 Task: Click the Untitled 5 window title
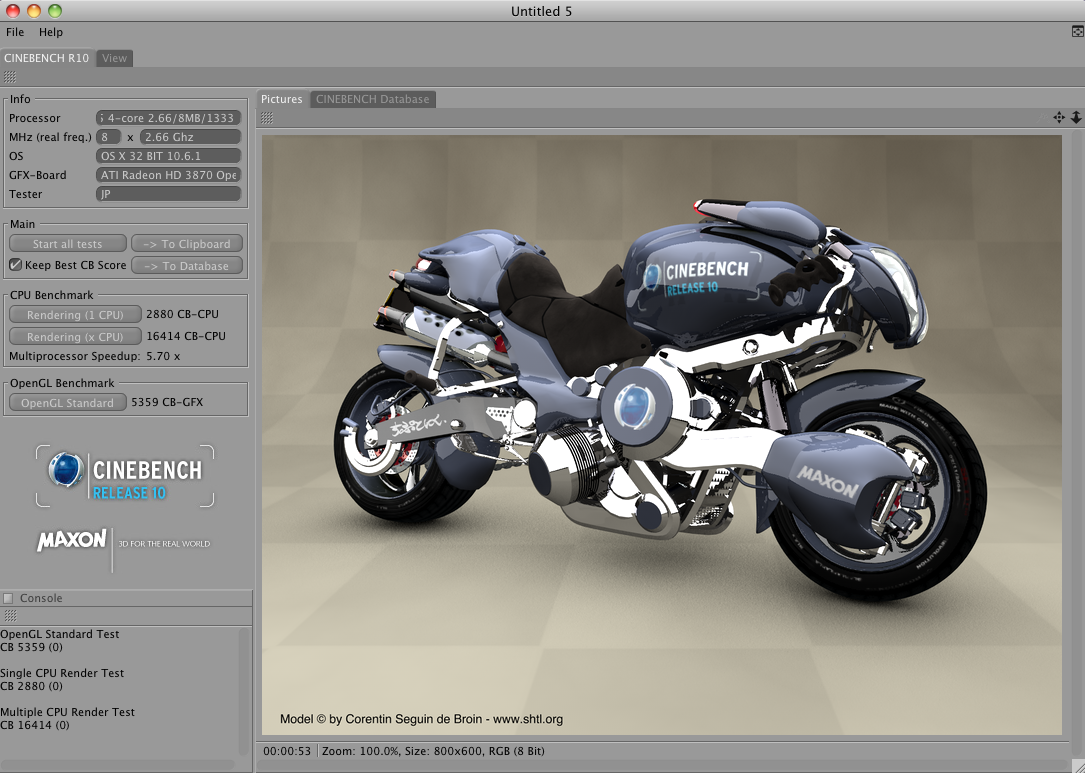tap(541, 11)
